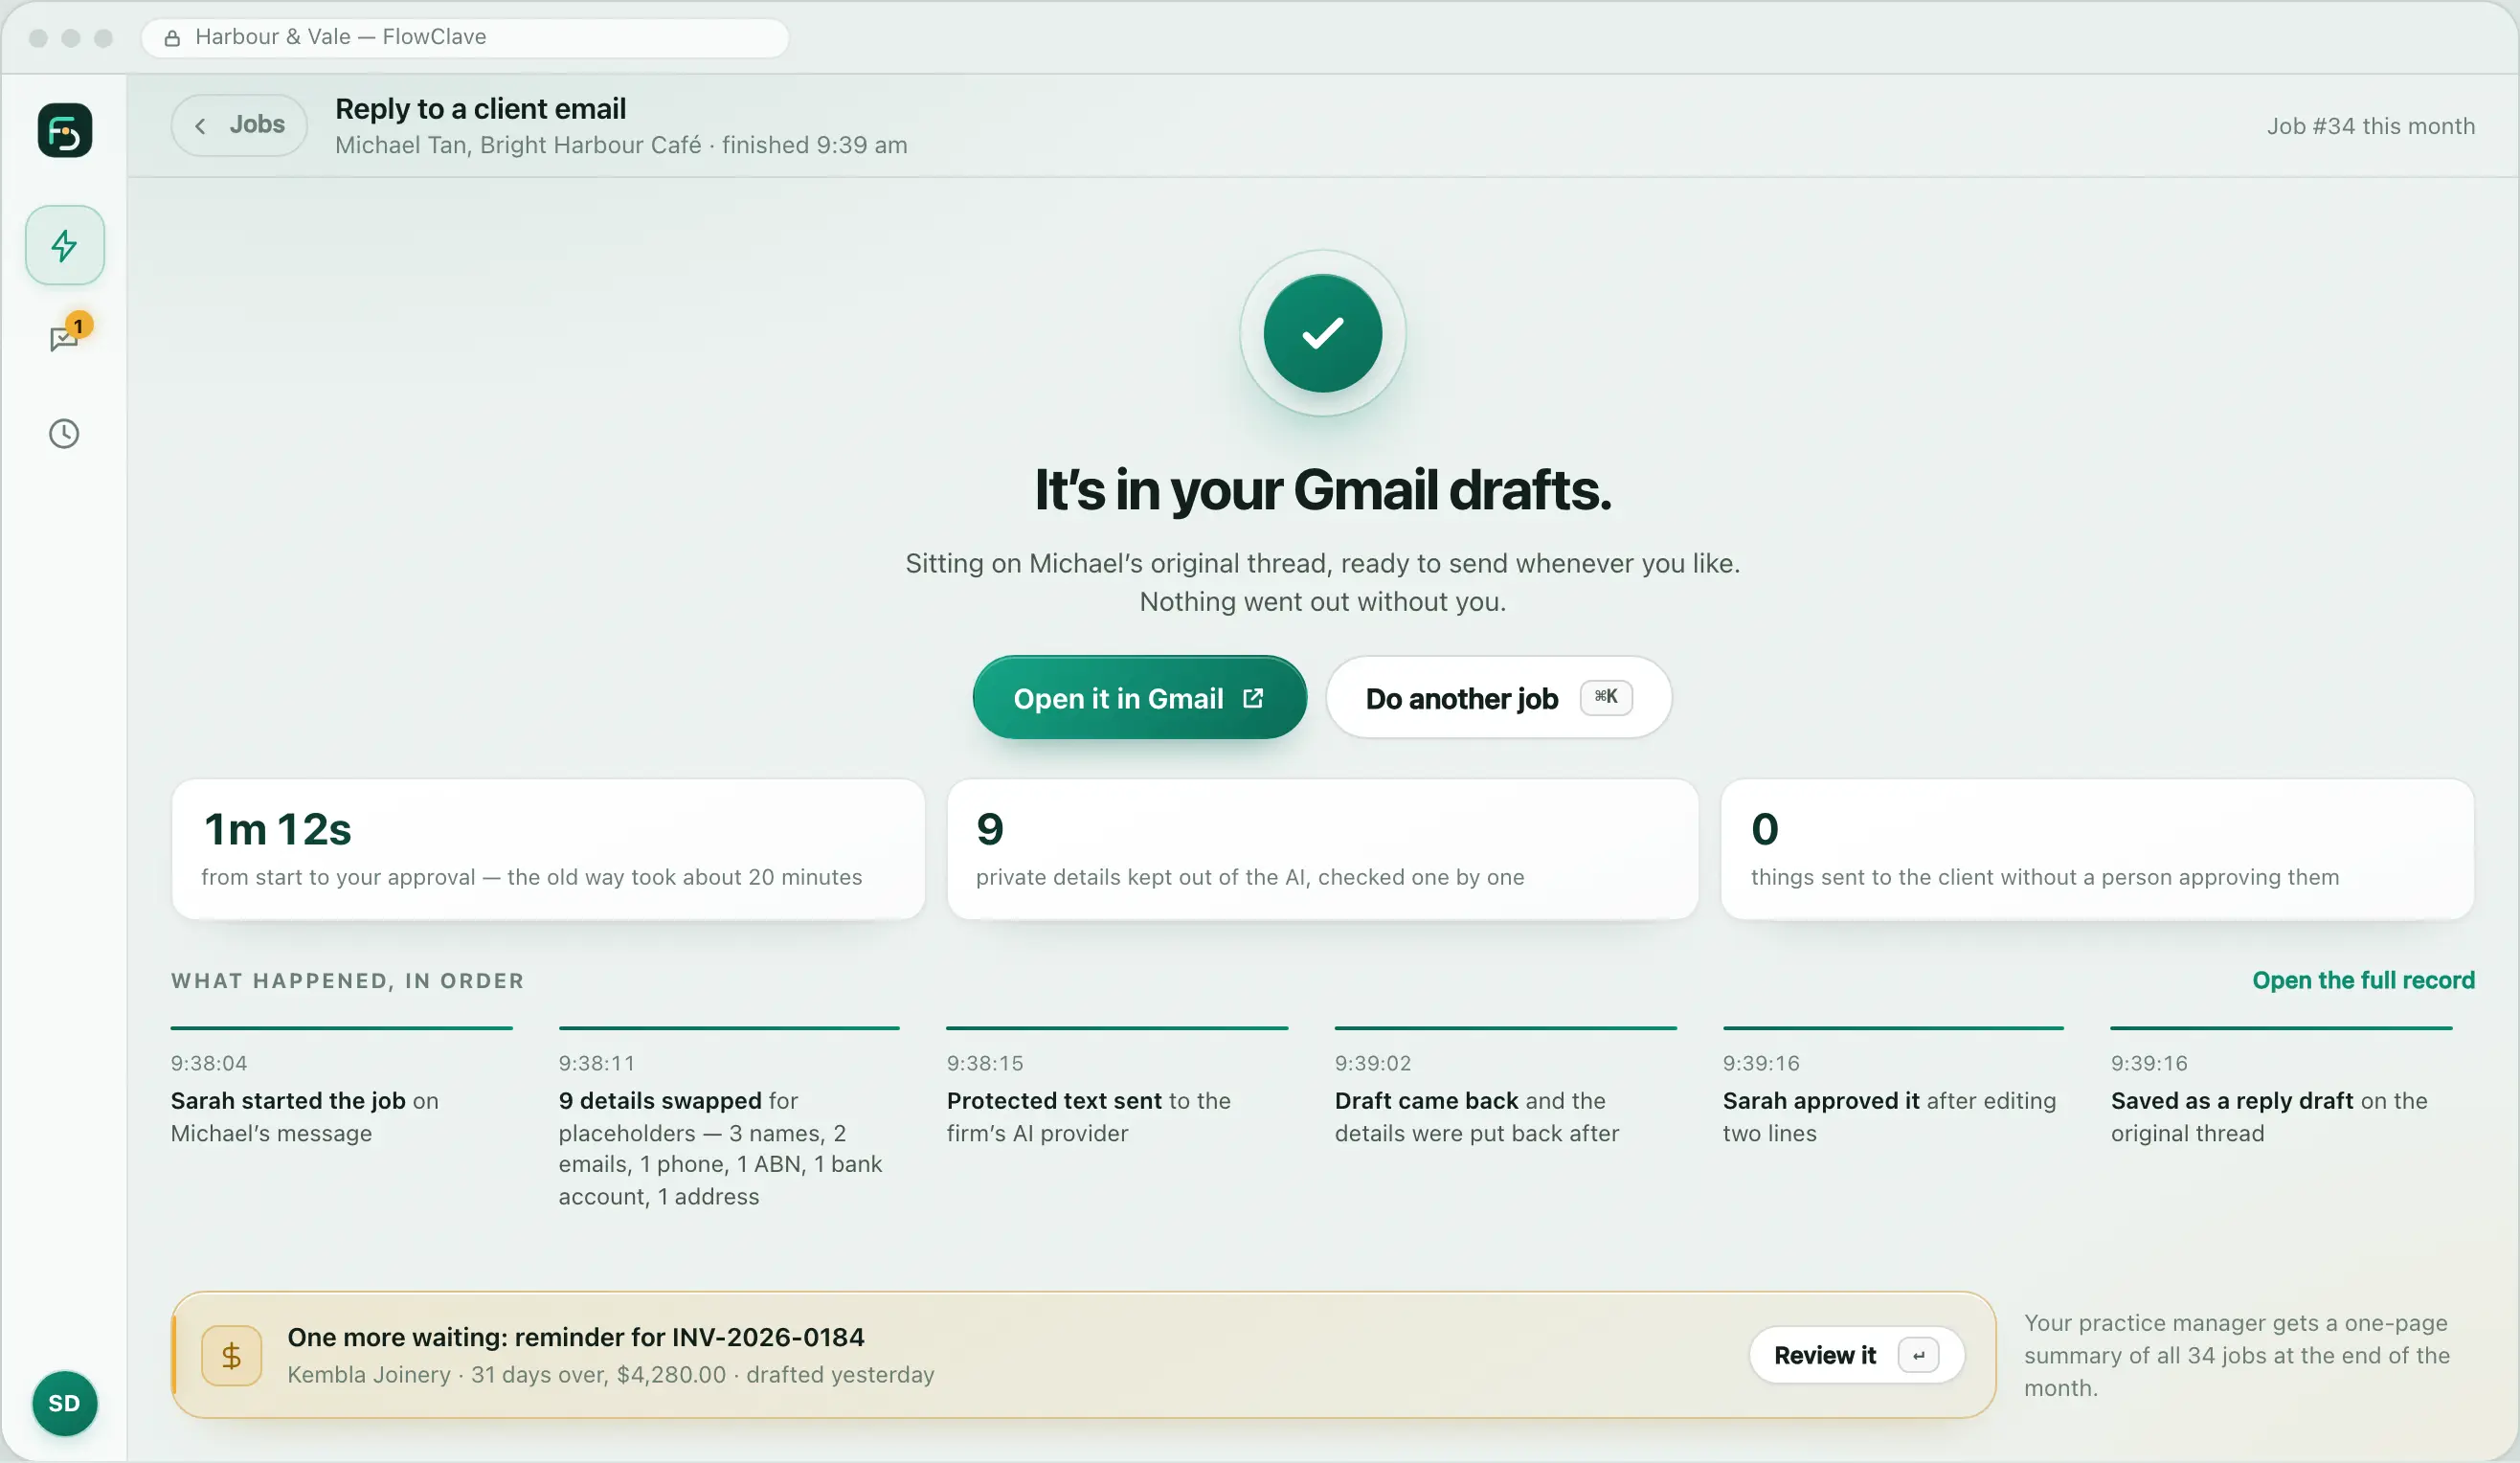Open the lightning bolt Jobs panel

point(65,245)
